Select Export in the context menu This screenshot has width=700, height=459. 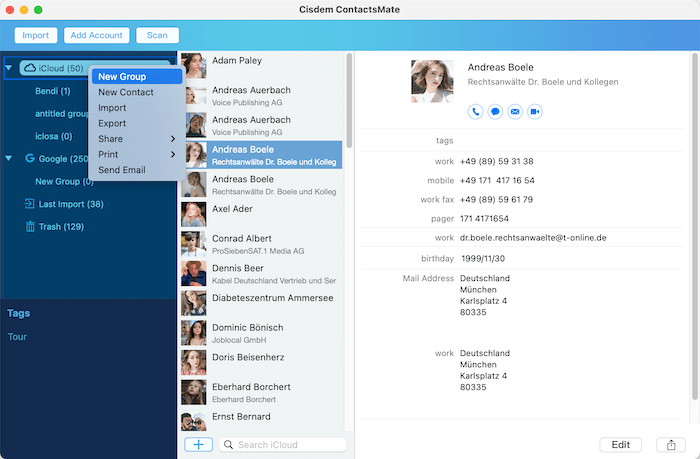[x=137, y=123]
